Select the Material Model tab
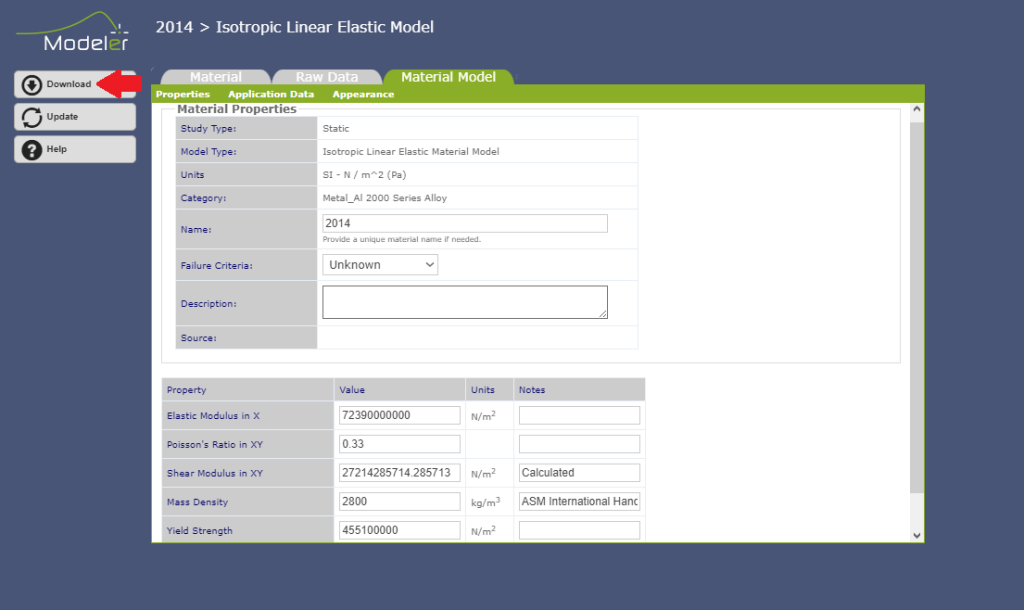This screenshot has height=610, width=1024. (448, 77)
